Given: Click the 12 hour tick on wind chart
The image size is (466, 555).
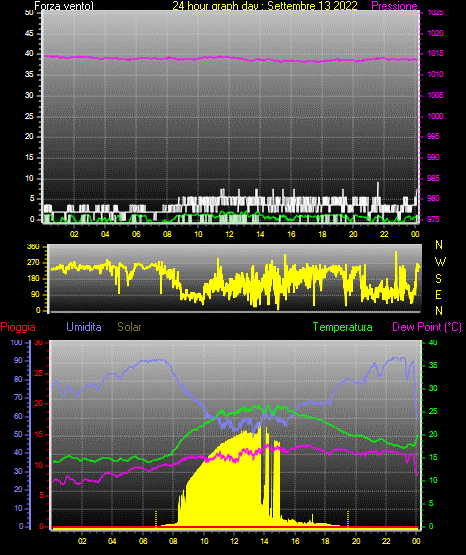Looking at the screenshot, I should [229, 234].
